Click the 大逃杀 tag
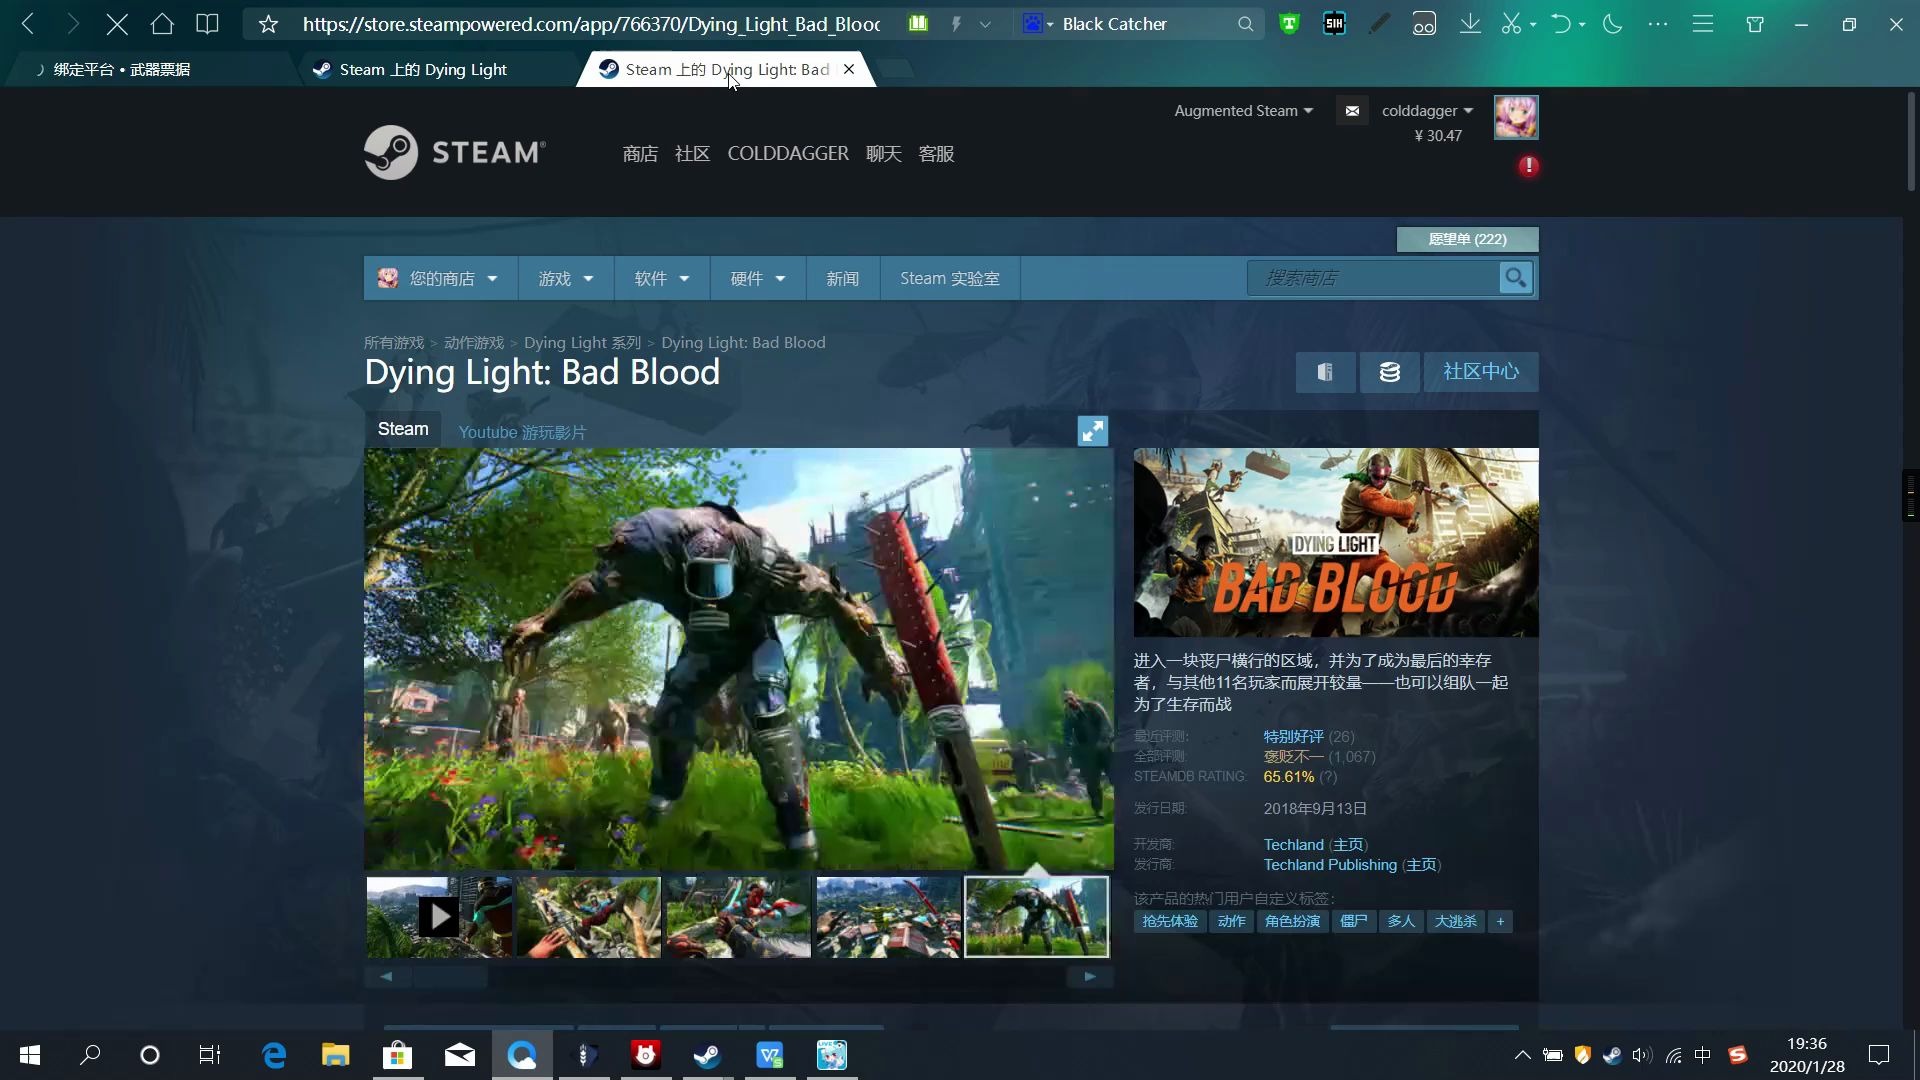Viewport: 1920px width, 1080px height. click(1455, 921)
